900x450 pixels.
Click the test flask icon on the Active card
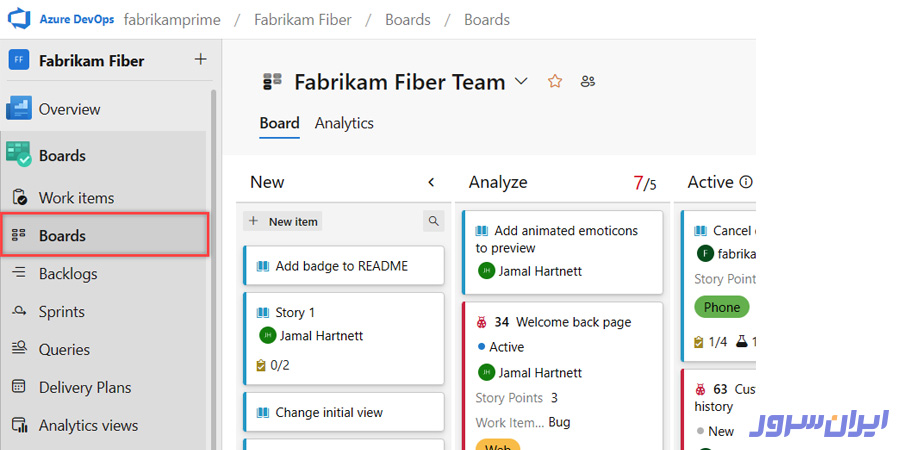coord(743,342)
